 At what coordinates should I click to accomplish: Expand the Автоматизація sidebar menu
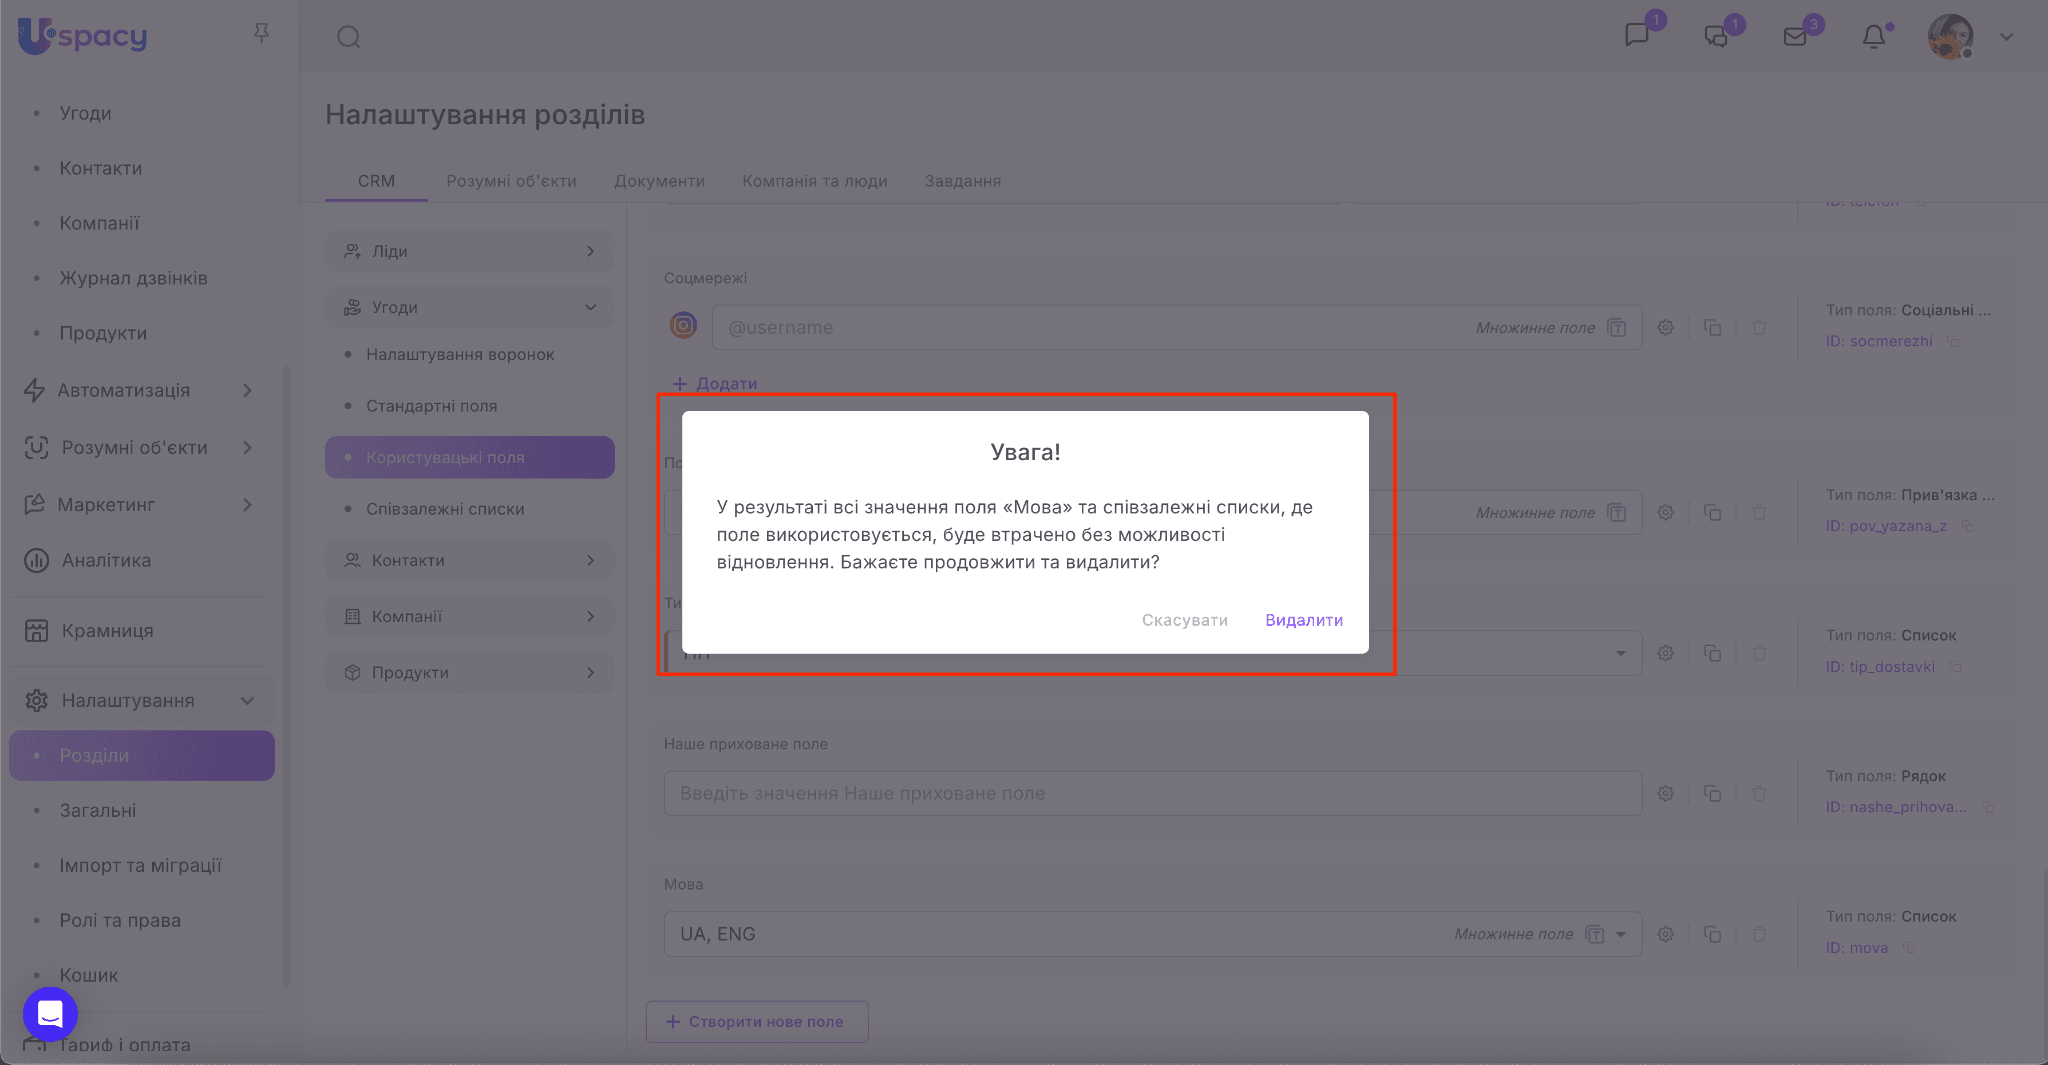(247, 391)
